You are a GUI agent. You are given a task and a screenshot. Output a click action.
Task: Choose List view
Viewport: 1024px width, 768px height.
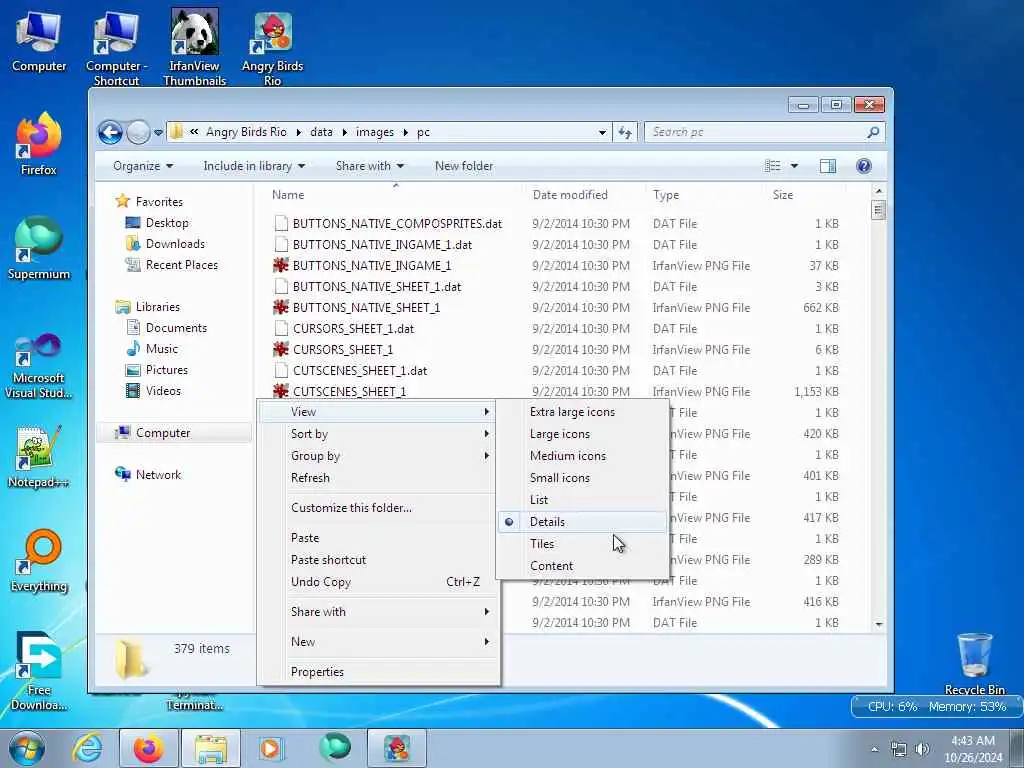[x=582, y=500]
